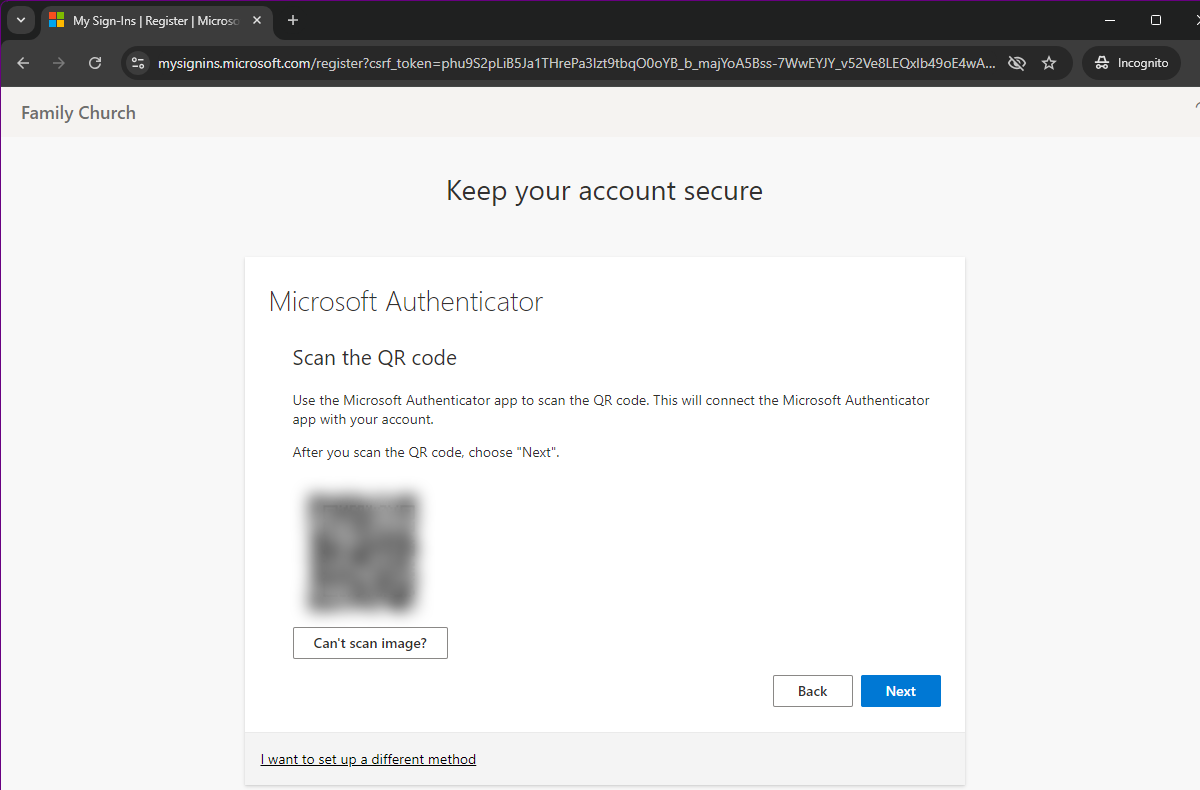
Task: View site information icon in address bar
Action: tap(138, 63)
